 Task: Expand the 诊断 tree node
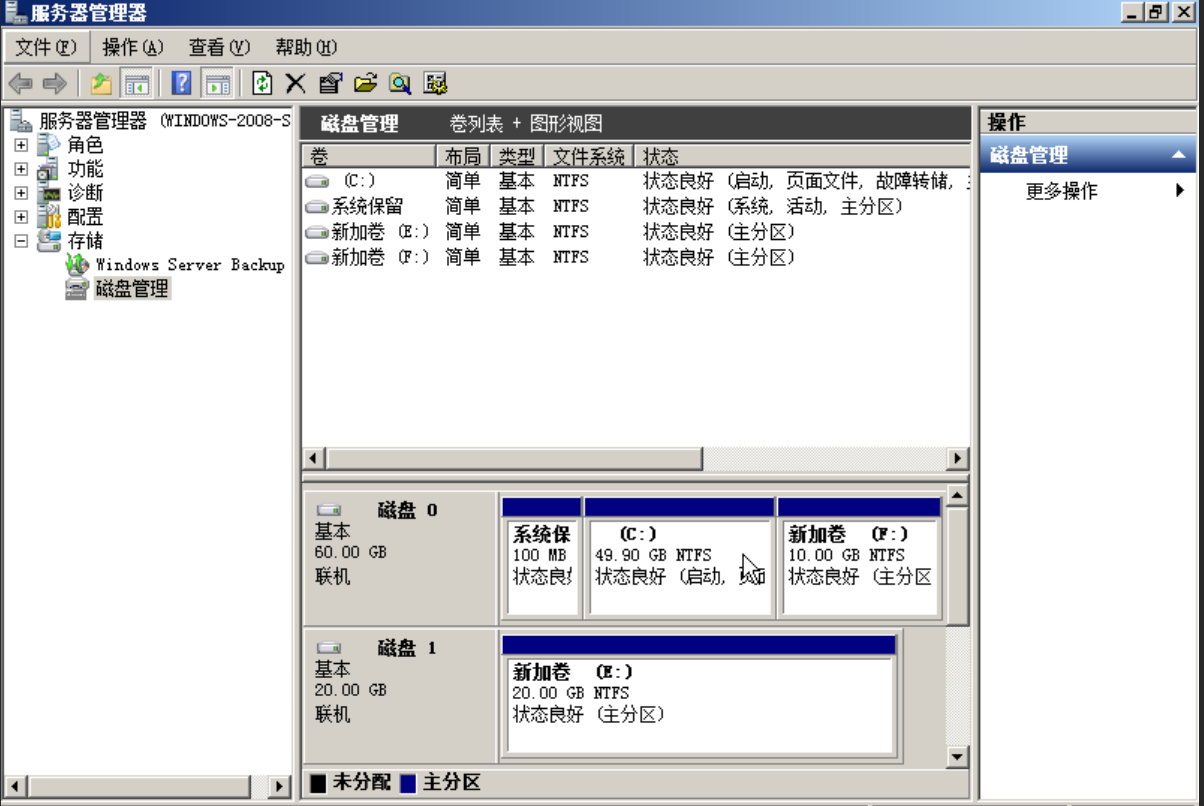tap(21, 193)
